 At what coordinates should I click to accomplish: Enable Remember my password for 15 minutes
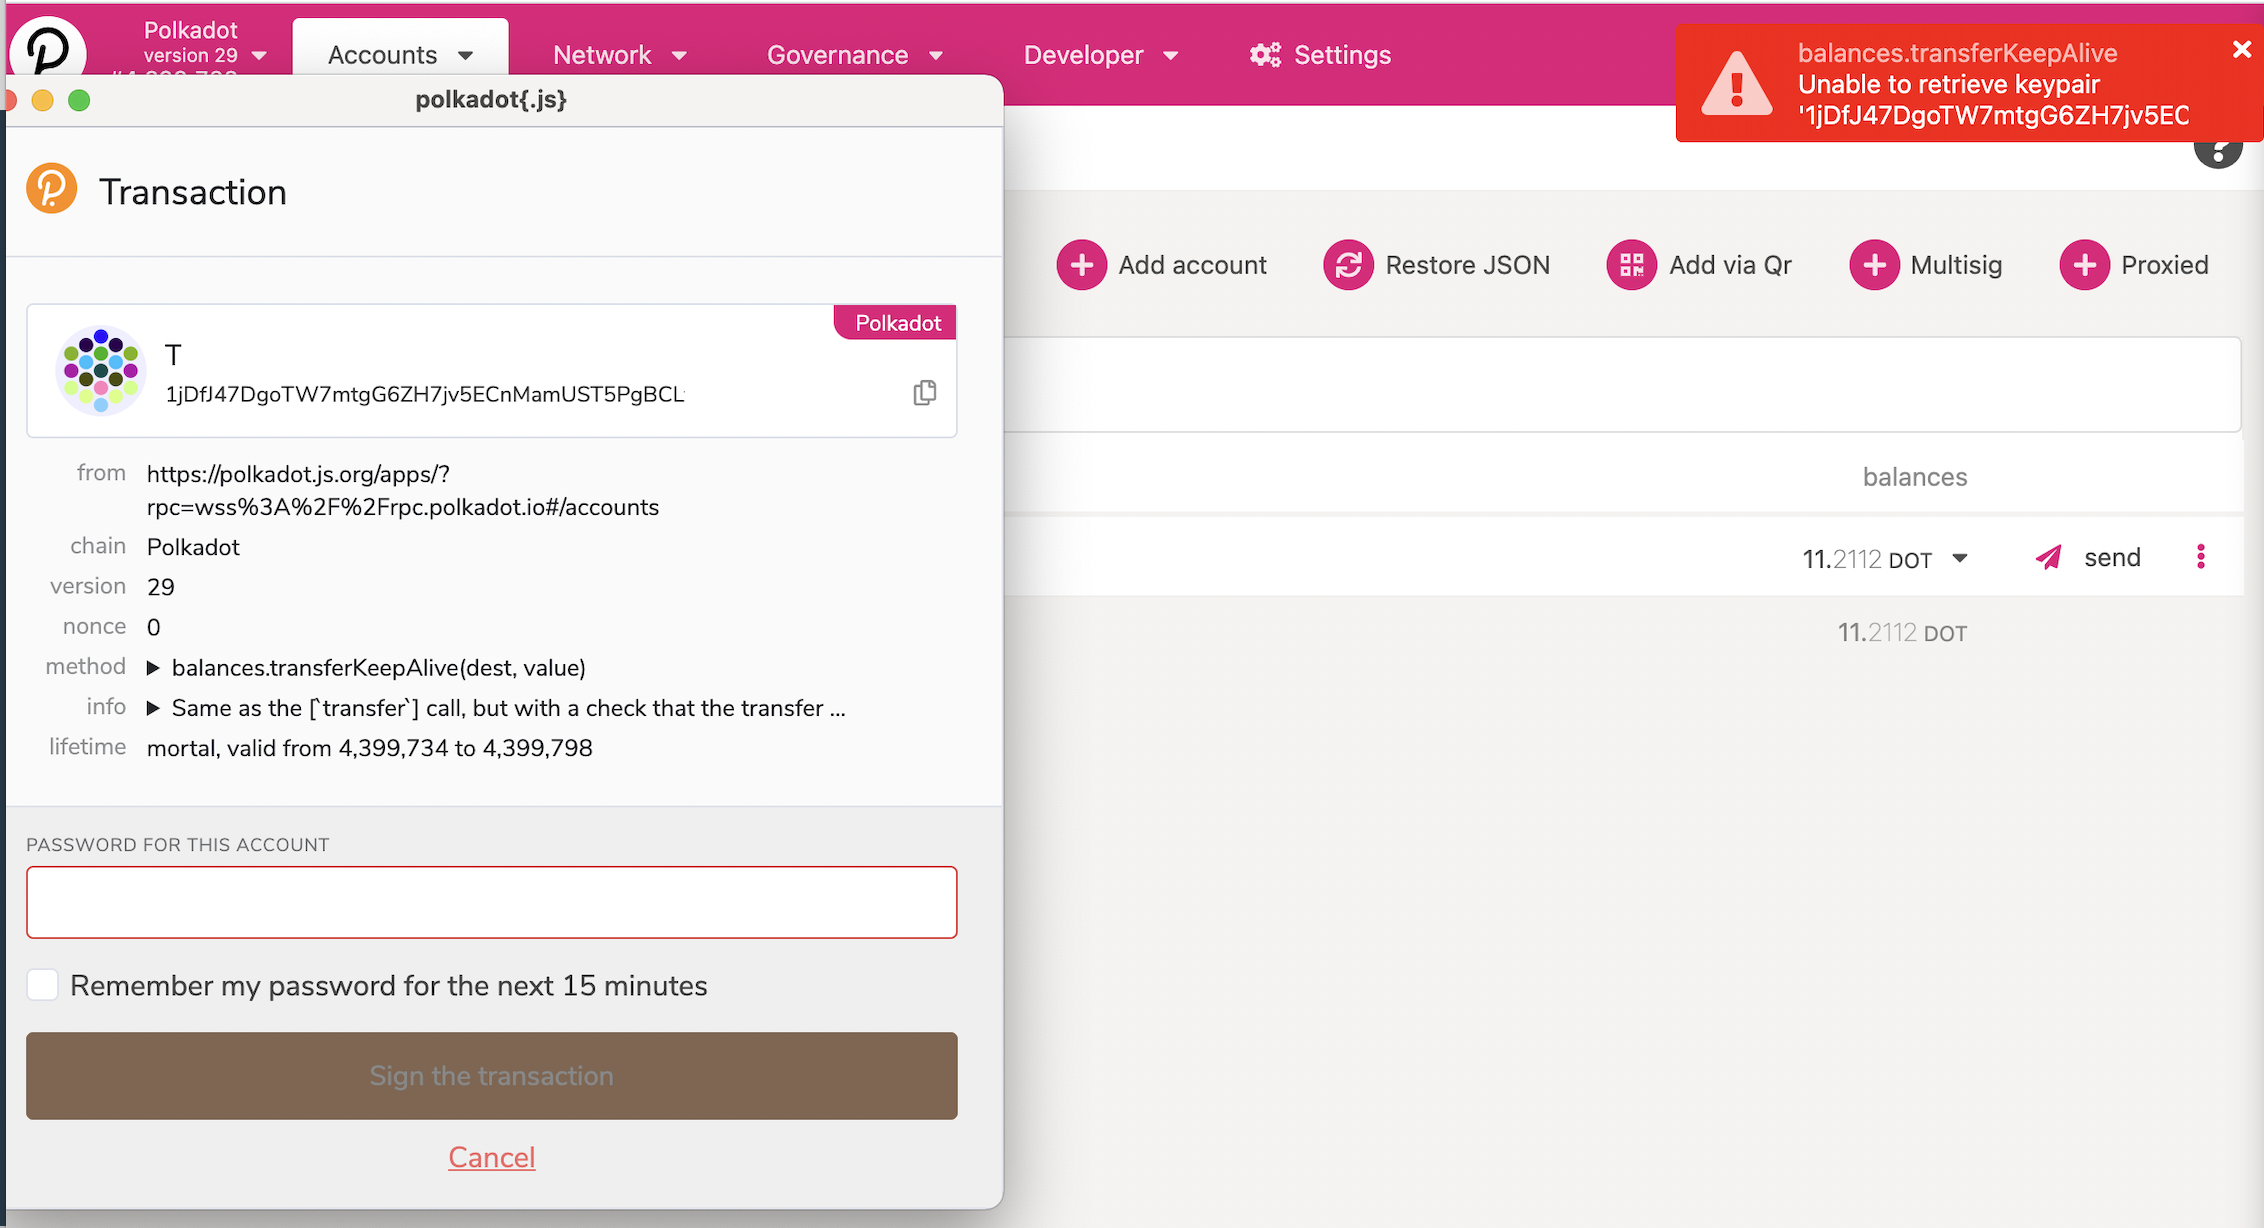tap(43, 985)
